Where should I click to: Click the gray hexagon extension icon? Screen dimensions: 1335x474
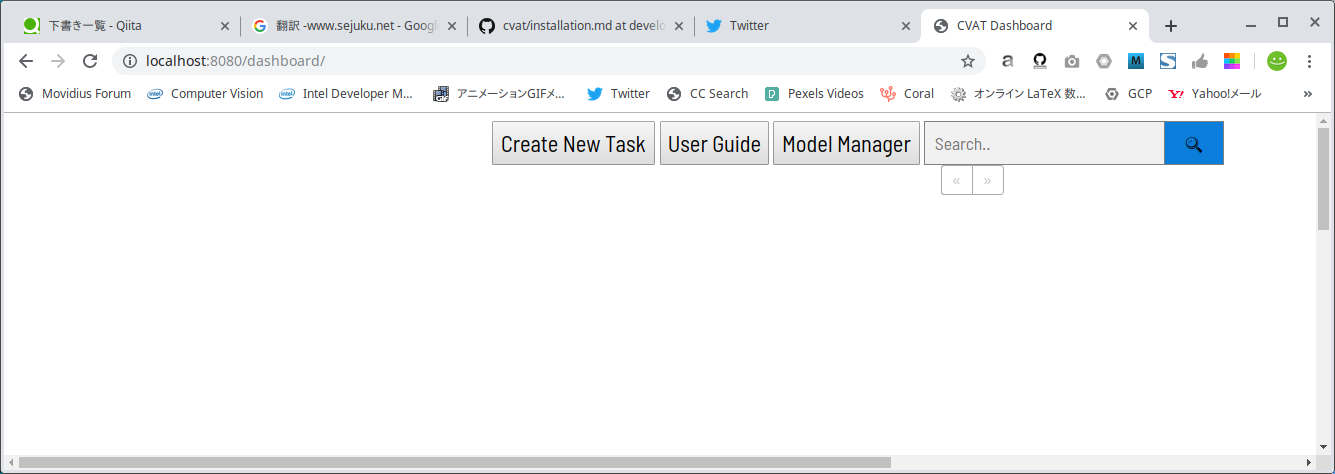point(1103,61)
